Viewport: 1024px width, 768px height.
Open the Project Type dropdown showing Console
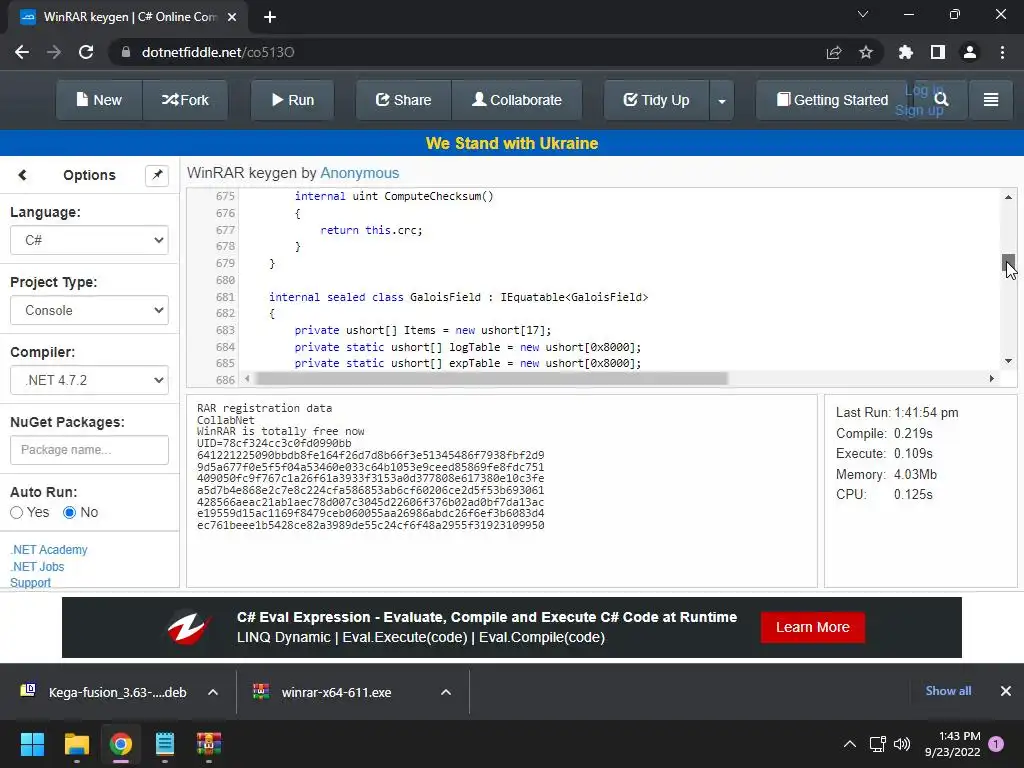(x=89, y=310)
